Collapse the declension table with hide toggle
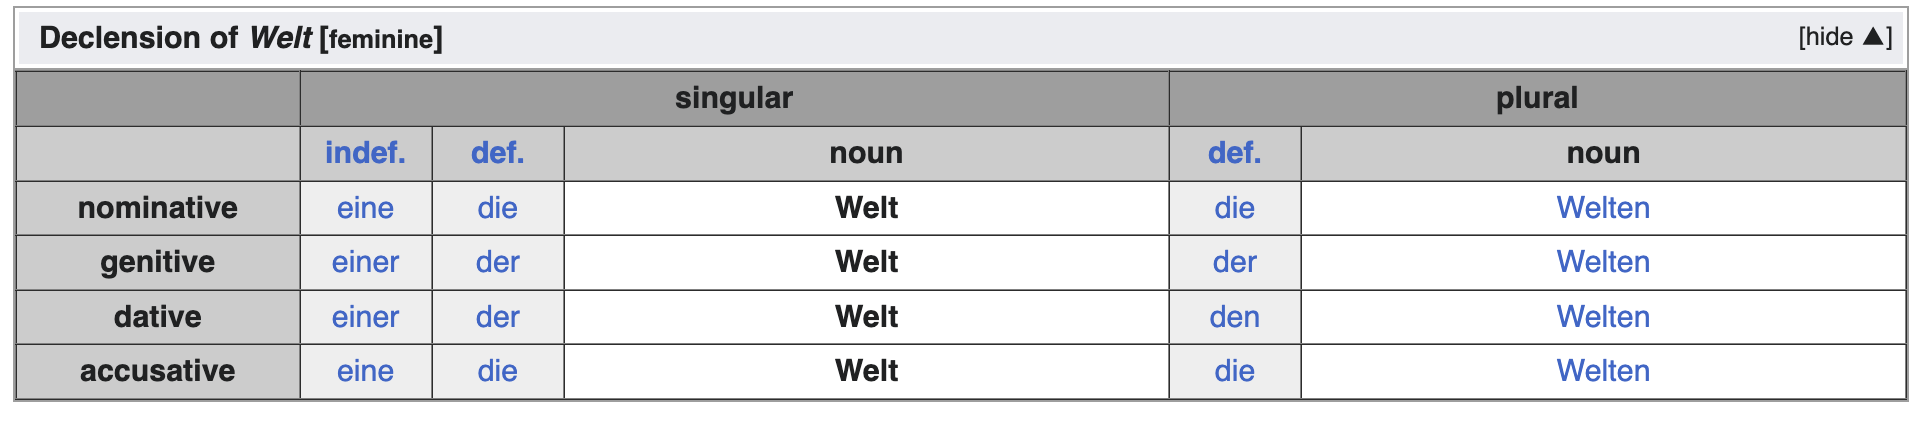1930x424 pixels. (x=1843, y=37)
